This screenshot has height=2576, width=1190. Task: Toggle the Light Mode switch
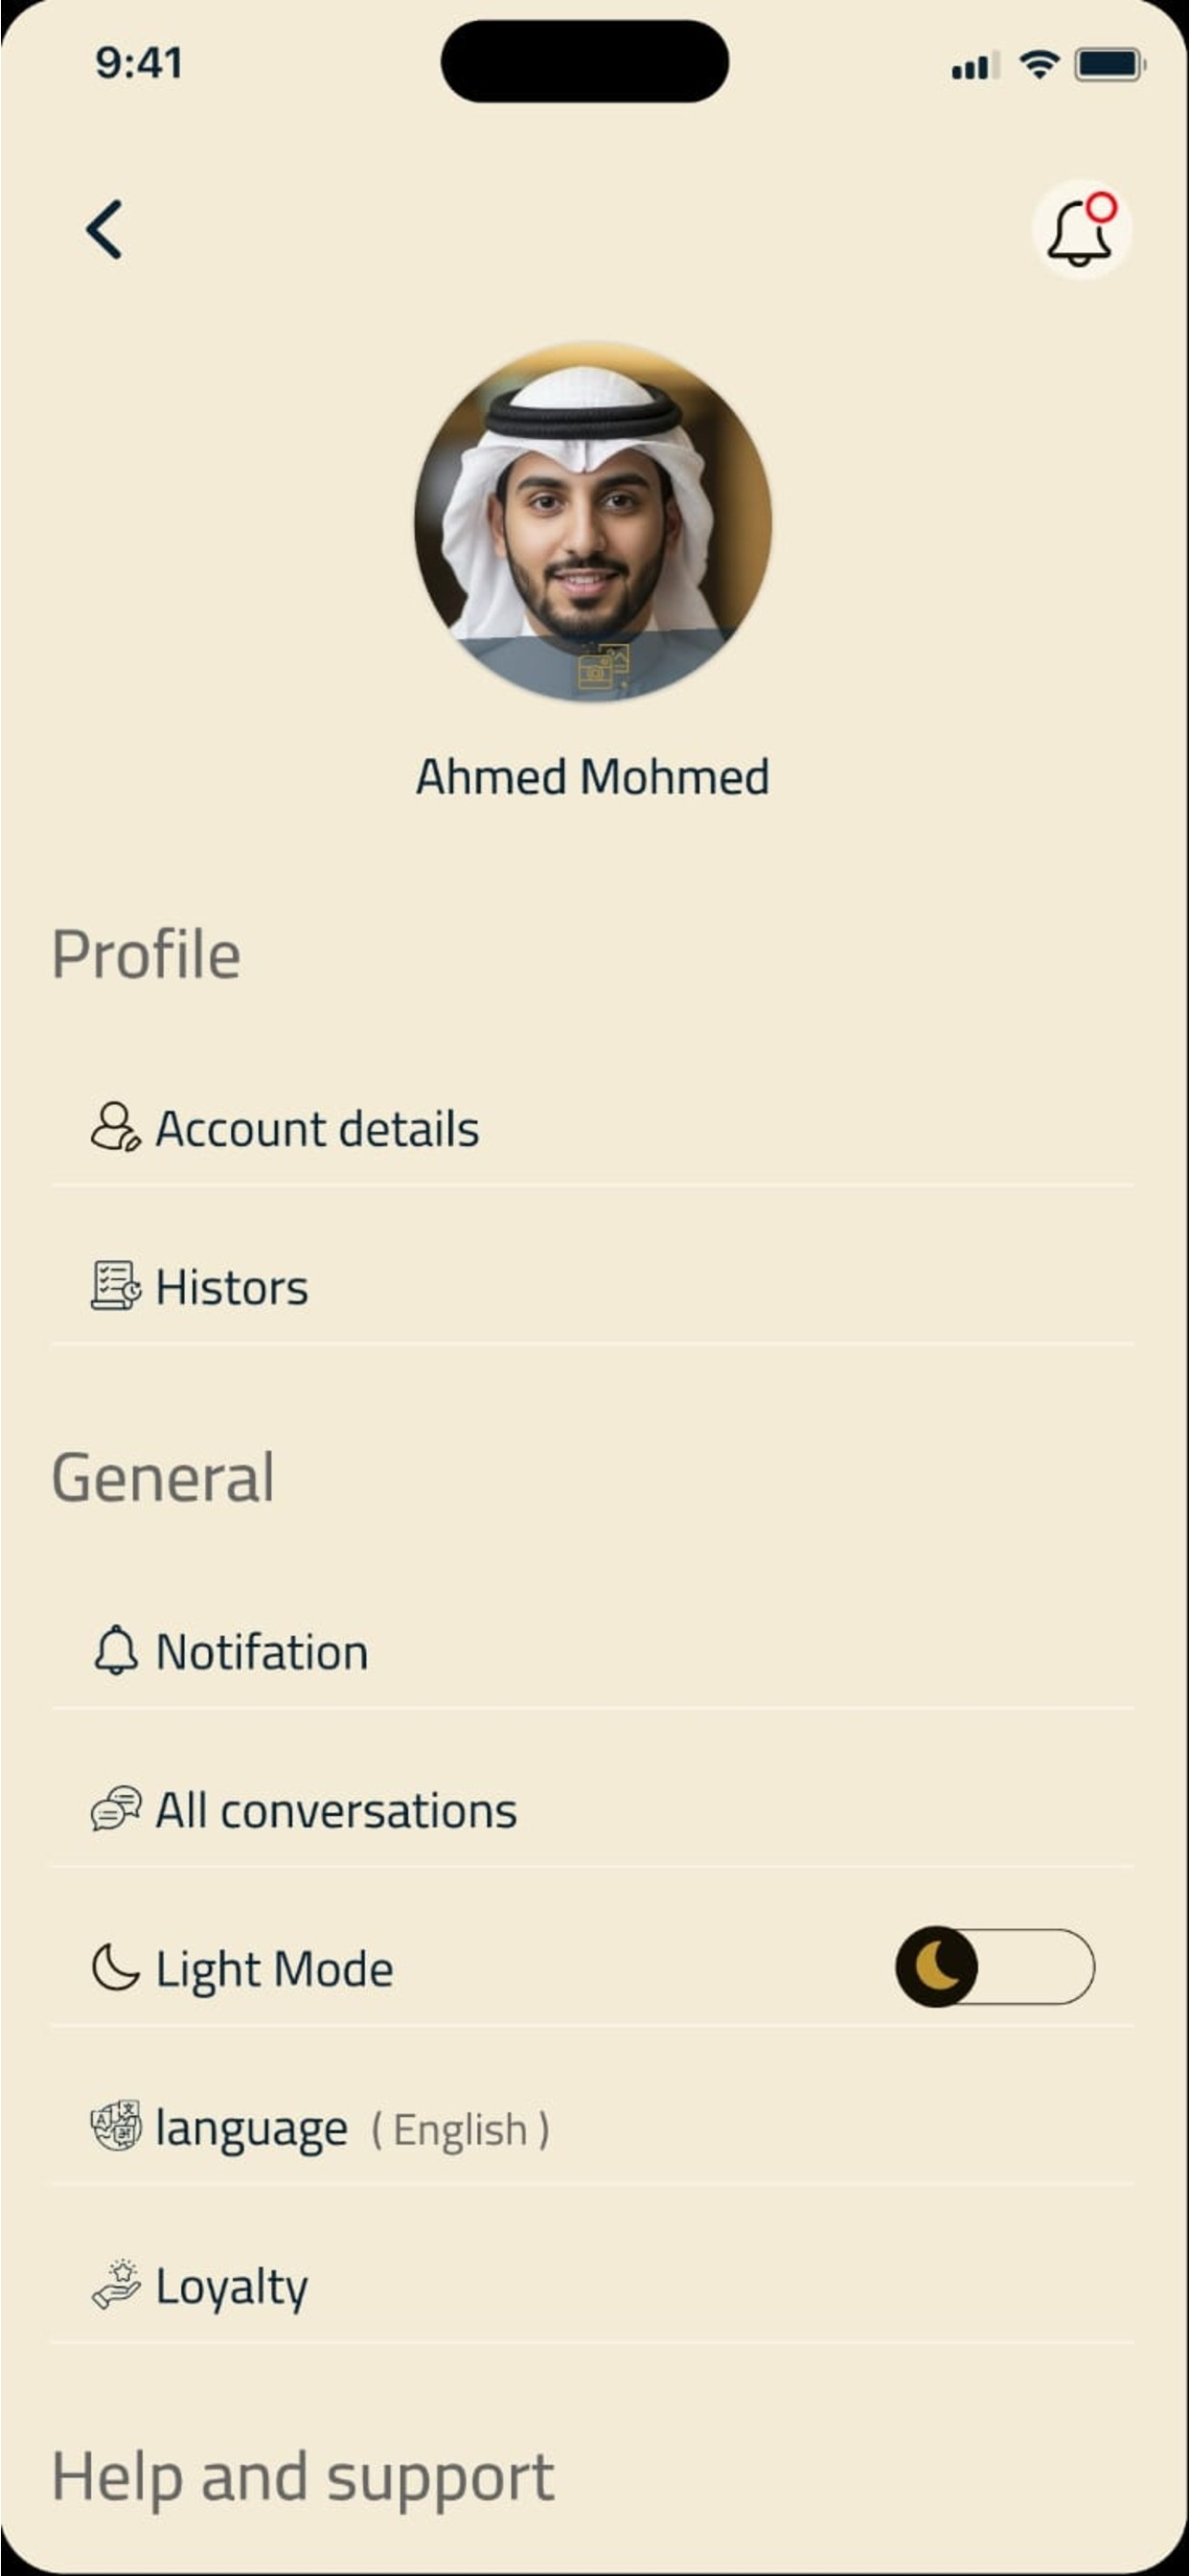(x=995, y=1966)
